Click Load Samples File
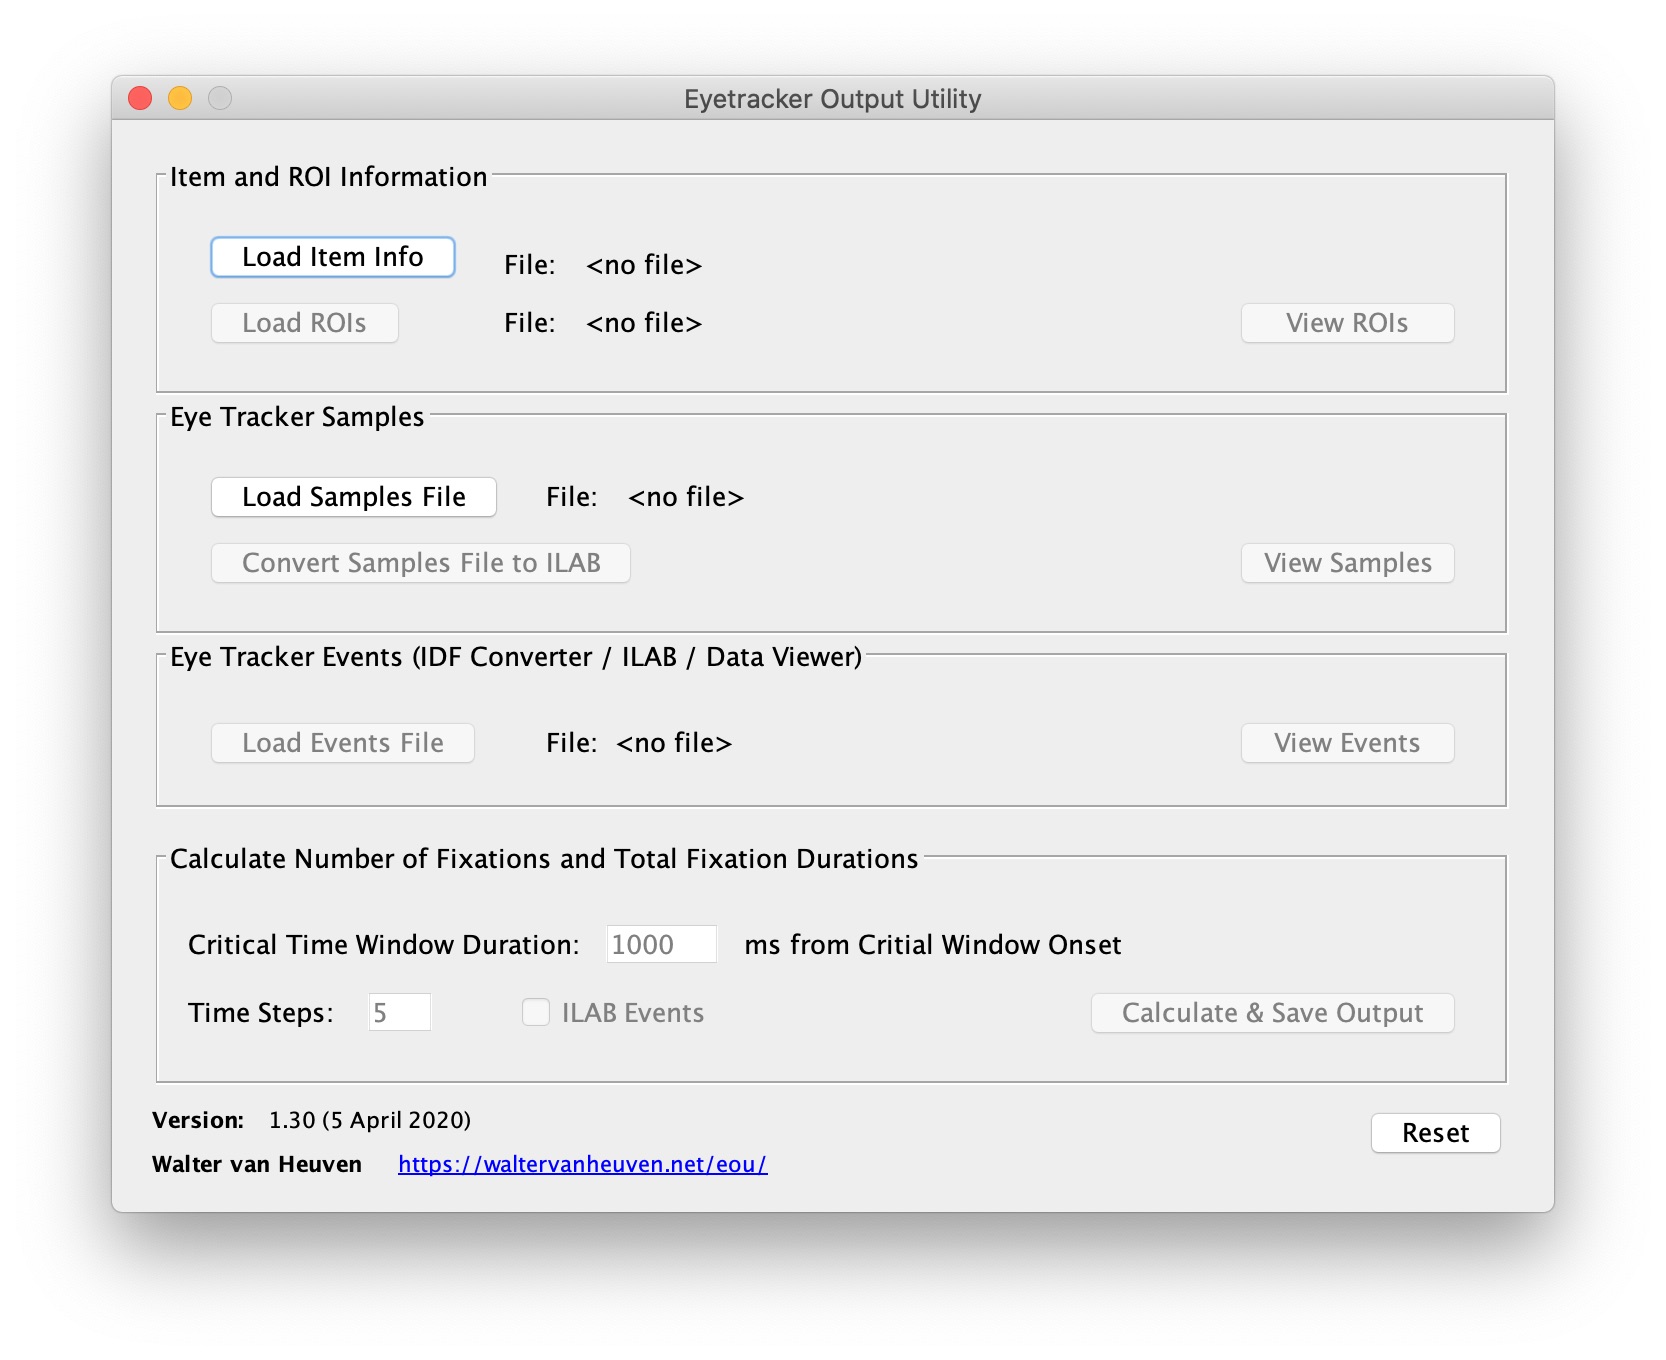Image resolution: width=1666 pixels, height=1360 pixels. point(354,497)
